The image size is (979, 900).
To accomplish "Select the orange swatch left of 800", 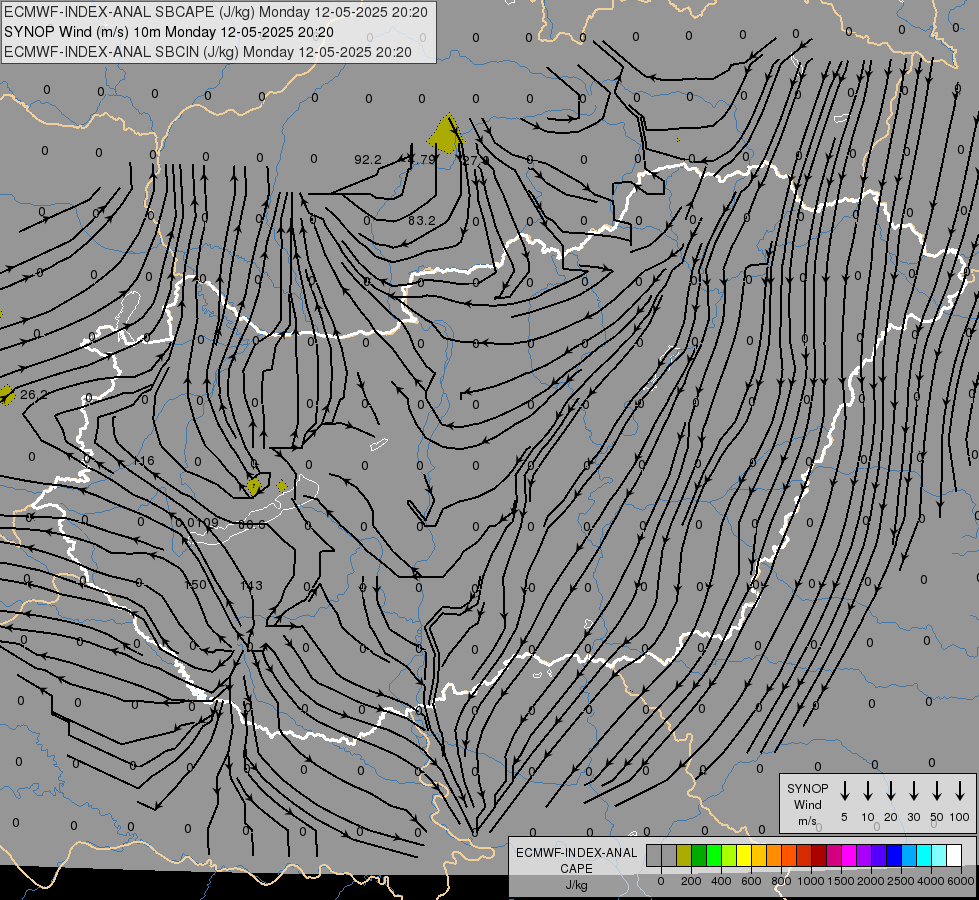I will [x=774, y=855].
